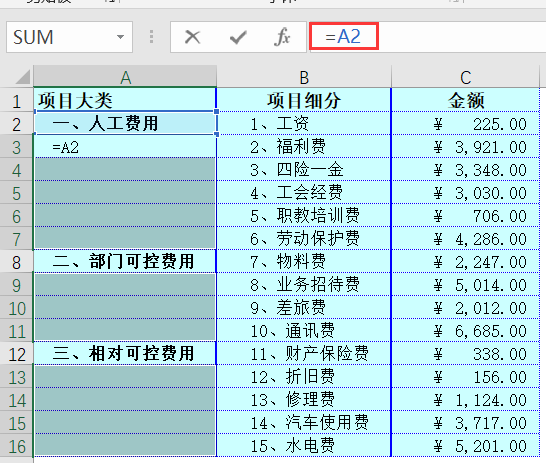
Task: Cancel the formula entry with the X icon
Action: tap(192, 37)
